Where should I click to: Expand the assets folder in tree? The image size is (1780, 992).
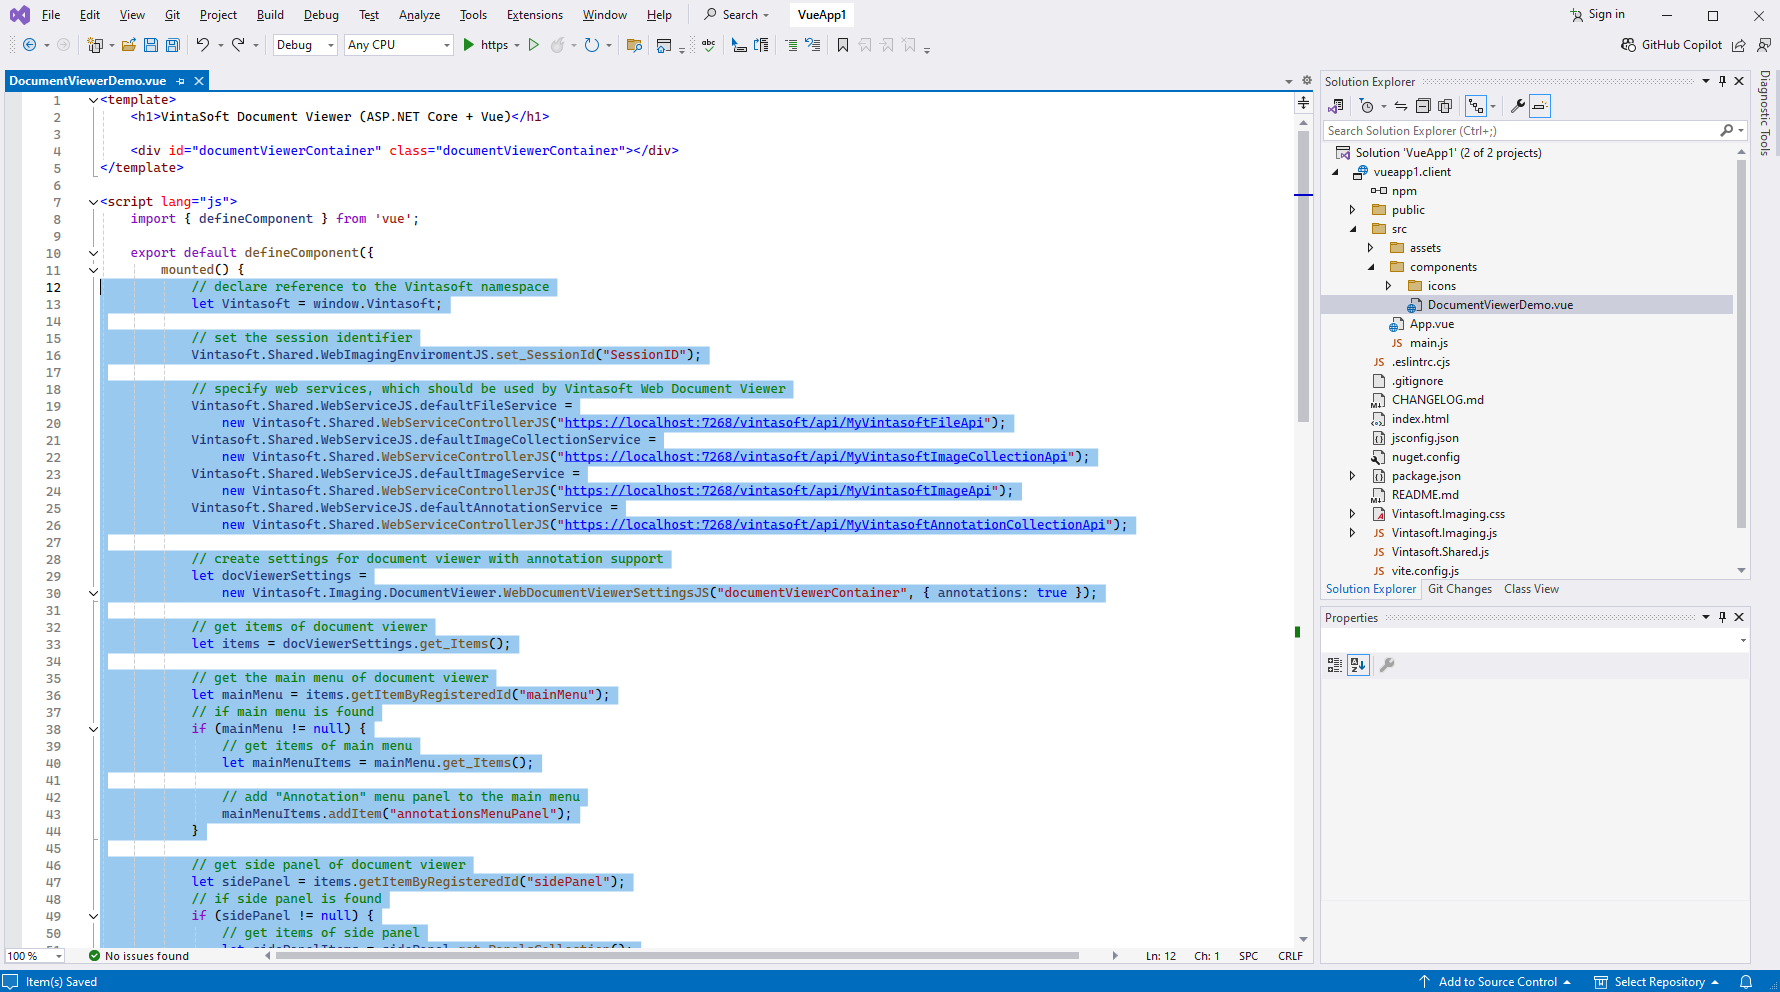click(x=1371, y=248)
